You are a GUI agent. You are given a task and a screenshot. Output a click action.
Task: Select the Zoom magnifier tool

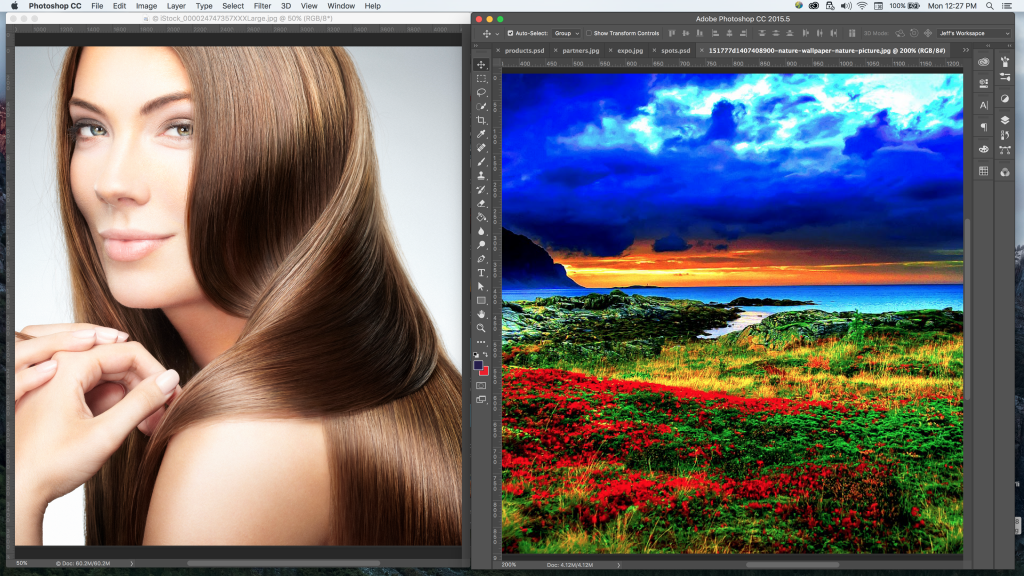481,327
